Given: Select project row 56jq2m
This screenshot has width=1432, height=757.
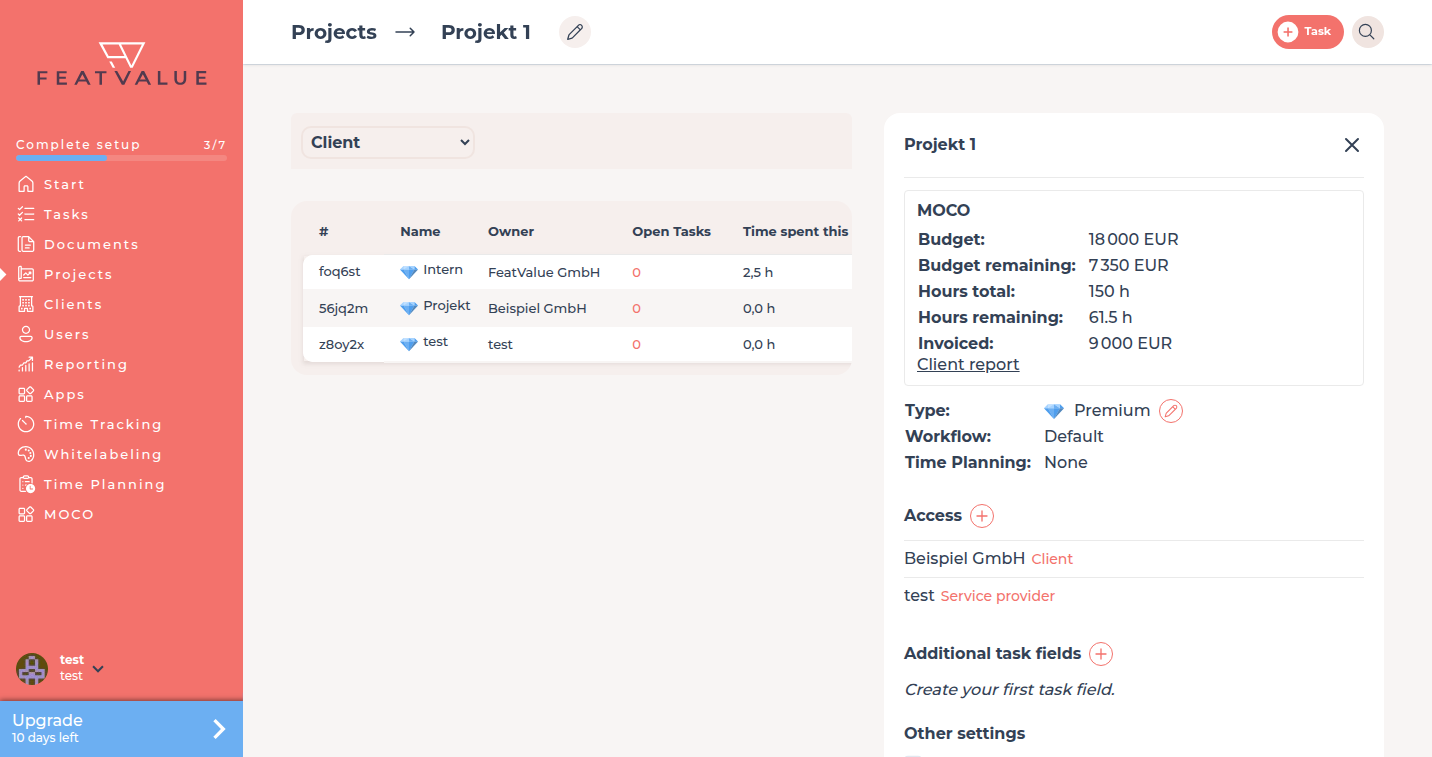Looking at the screenshot, I should [x=577, y=308].
